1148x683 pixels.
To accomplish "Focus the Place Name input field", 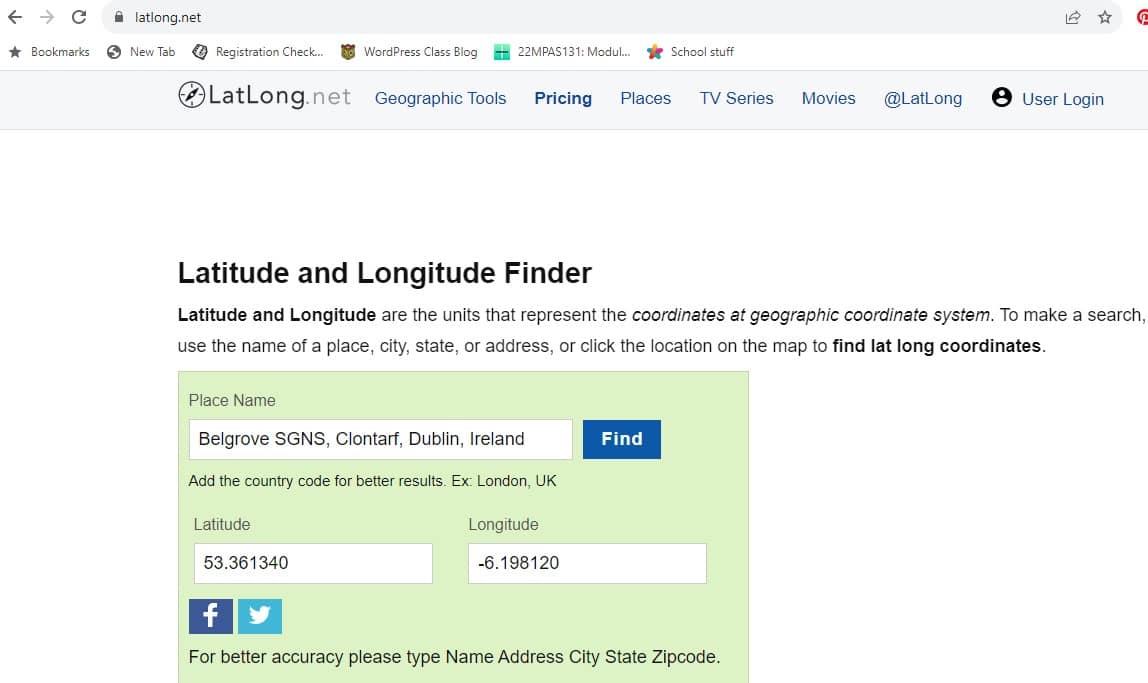I will pyautogui.click(x=381, y=439).
